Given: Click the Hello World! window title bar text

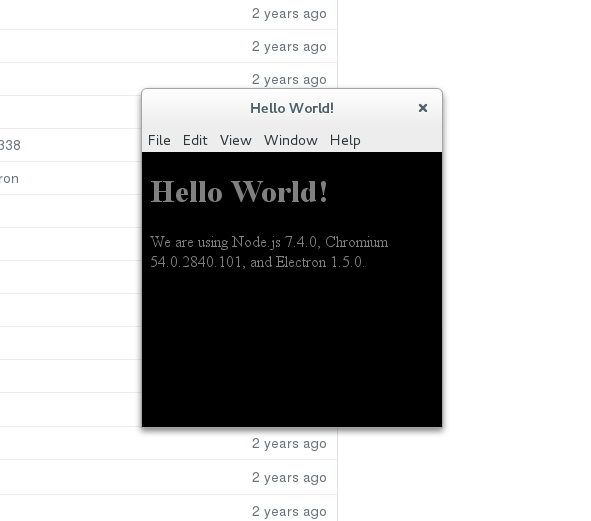Looking at the screenshot, I should (x=292, y=108).
